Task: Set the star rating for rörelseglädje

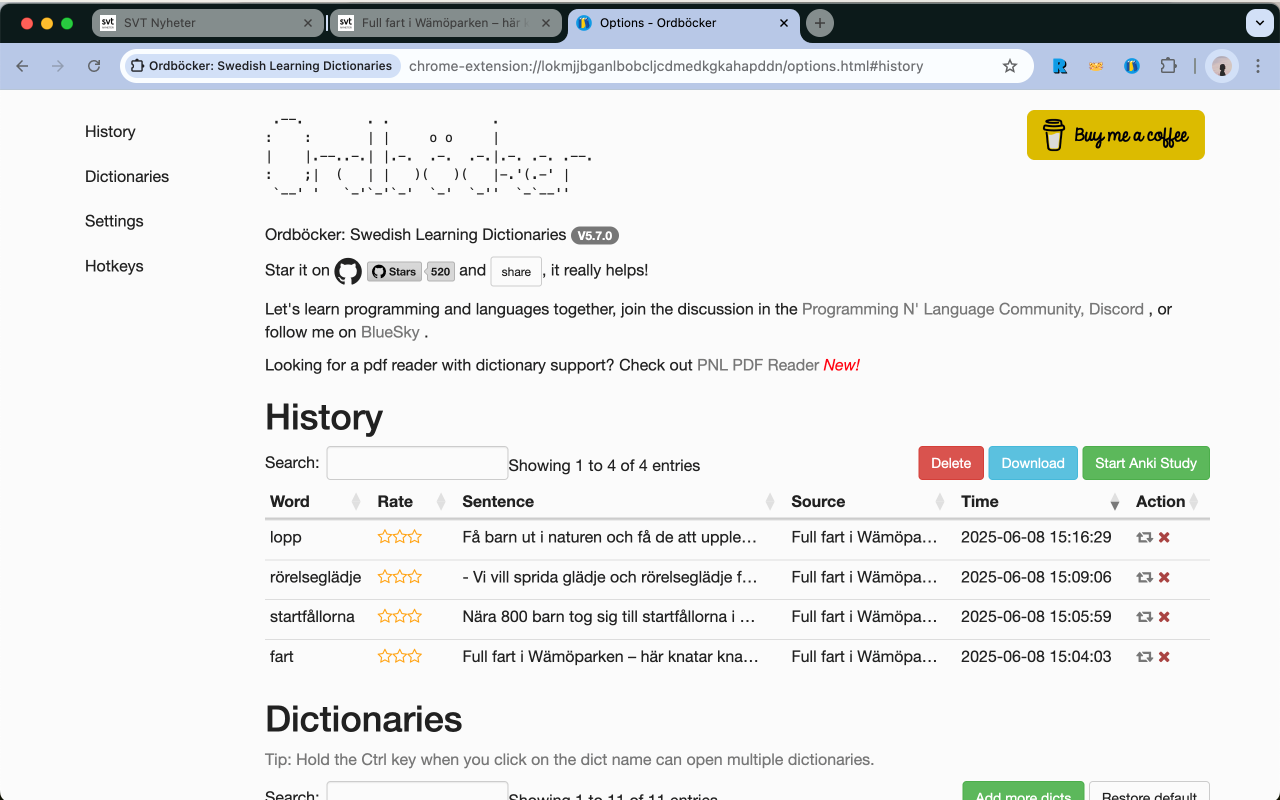Action: [x=399, y=577]
